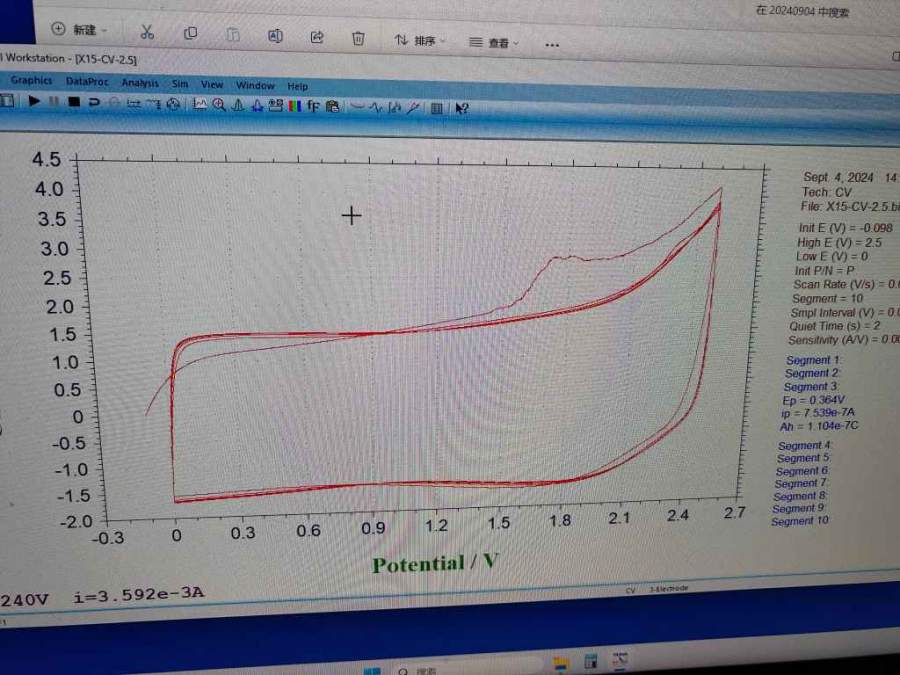The image size is (900, 675).
Task: Open the Analysis menu
Action: click(x=140, y=83)
